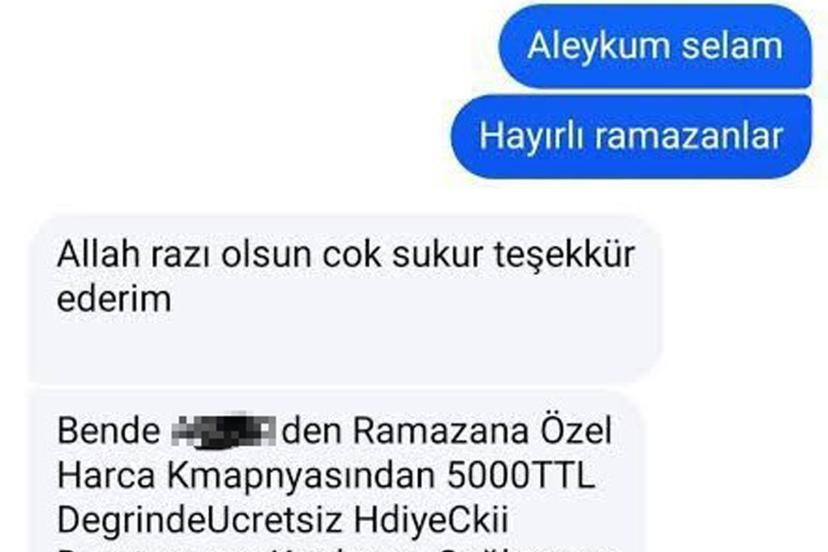Image resolution: width=828 pixels, height=552 pixels.
Task: Select the 'Hayırlı ramazanlar' blue message bubble
Action: coord(631,136)
